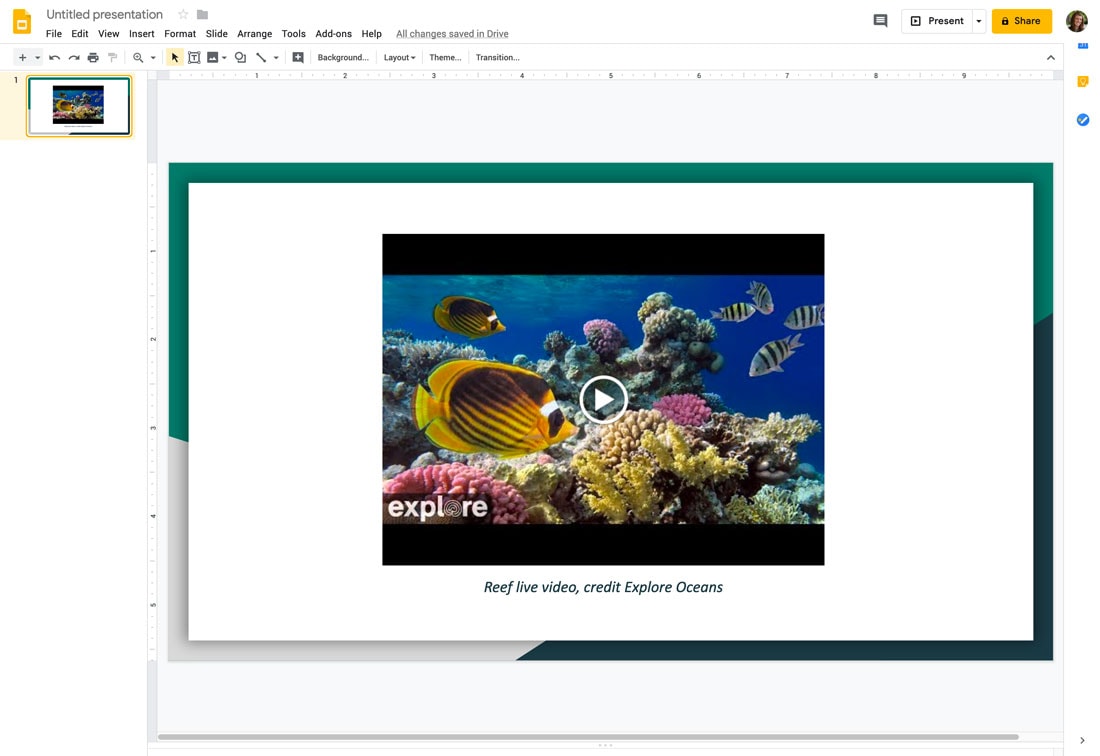This screenshot has width=1100, height=756.
Task: Open the Layout dropdown
Action: point(399,58)
